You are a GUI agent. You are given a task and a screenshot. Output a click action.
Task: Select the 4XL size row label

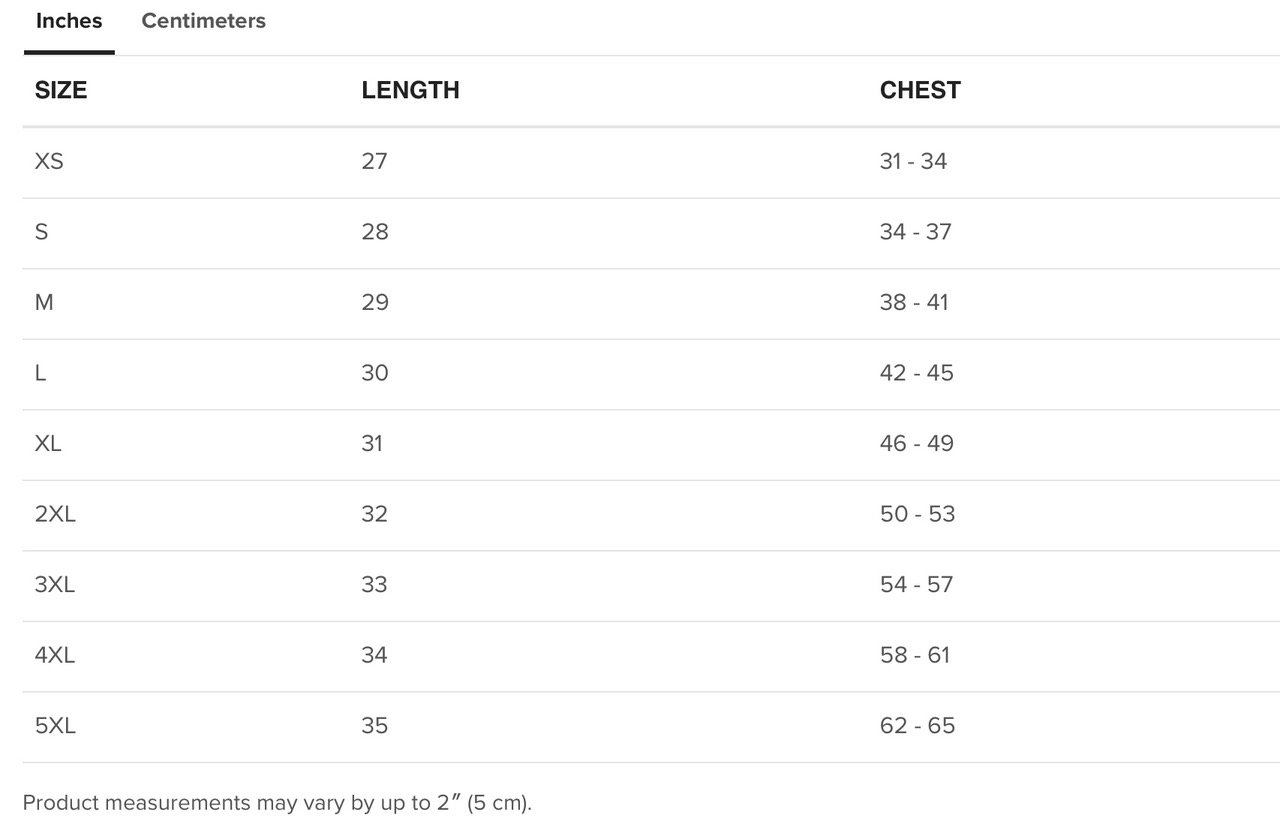[55, 655]
